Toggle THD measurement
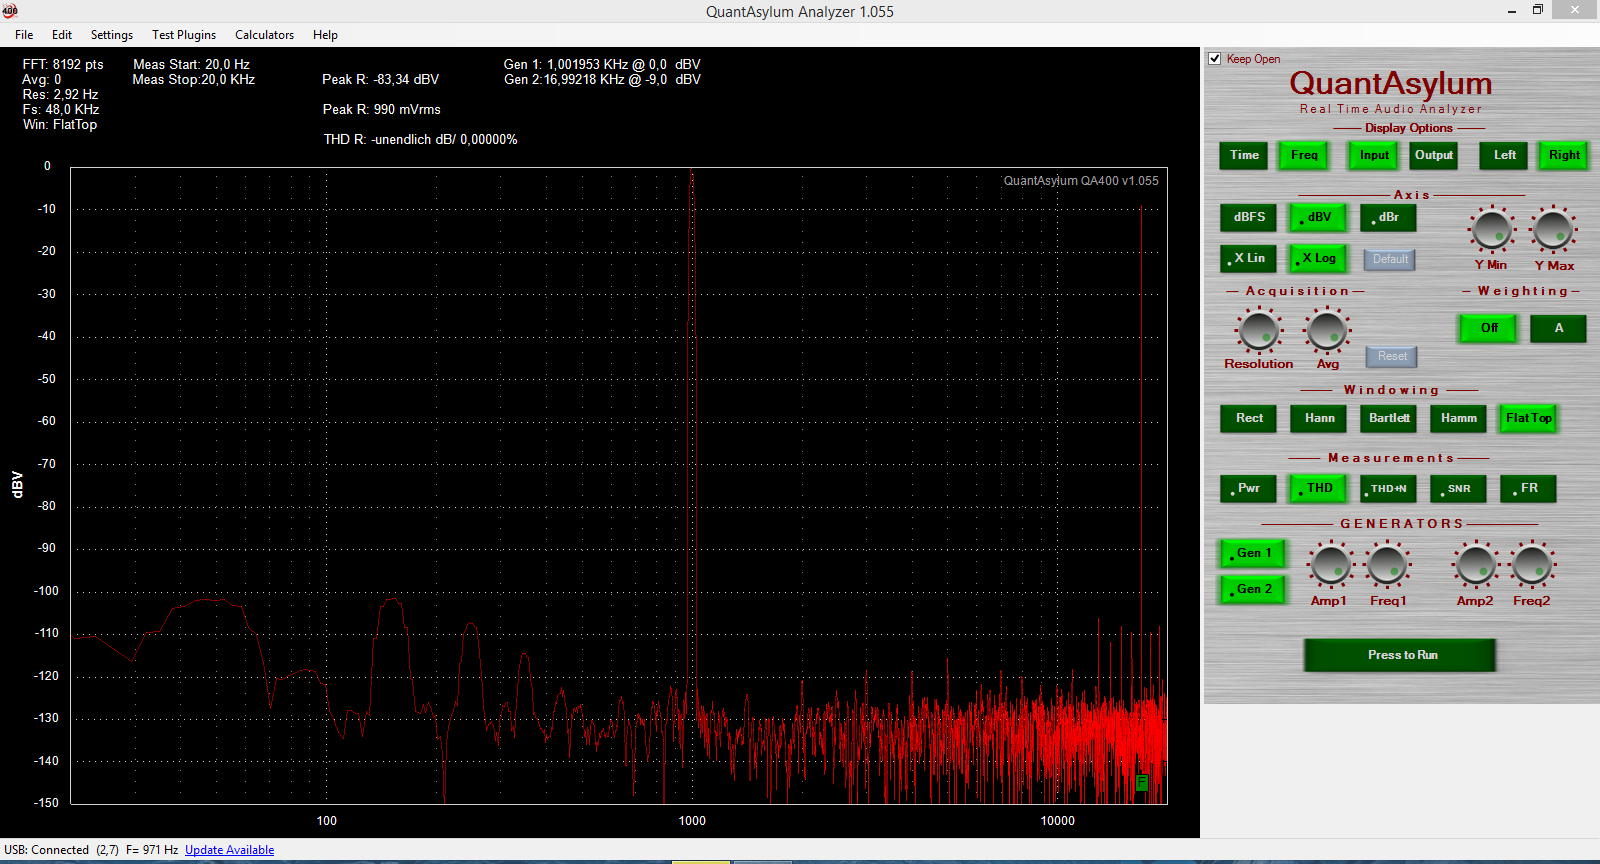This screenshot has width=1600, height=864. pos(1318,488)
